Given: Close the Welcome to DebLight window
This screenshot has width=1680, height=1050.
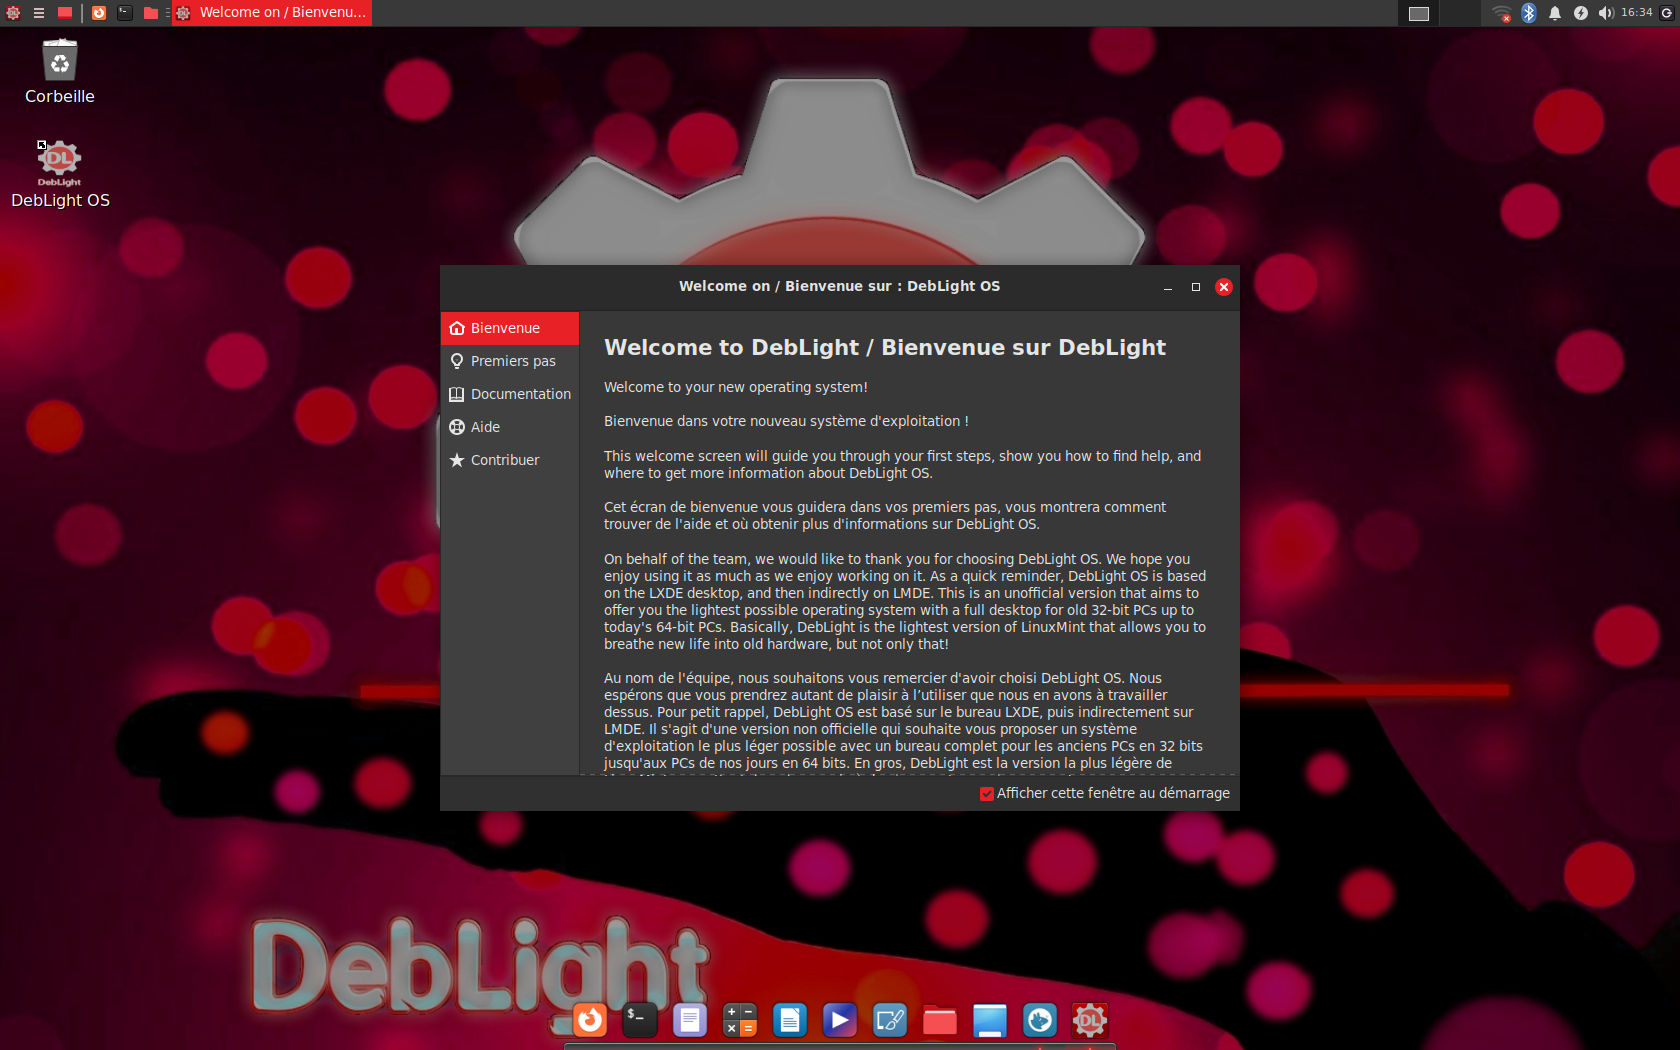Looking at the screenshot, I should click(x=1224, y=287).
